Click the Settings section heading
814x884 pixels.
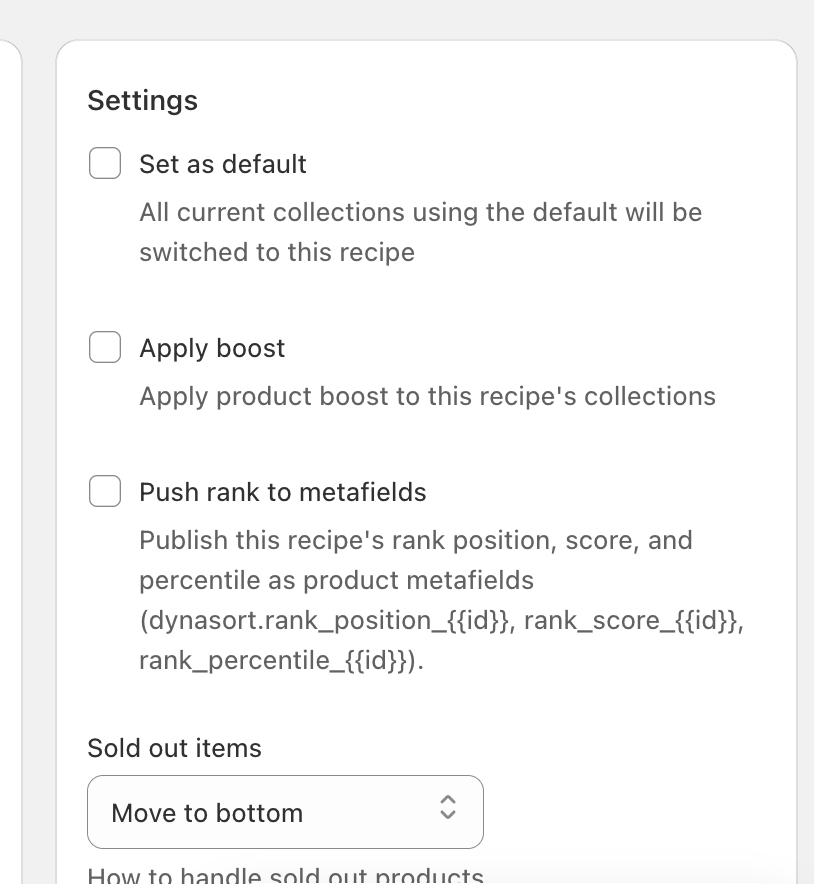142,100
